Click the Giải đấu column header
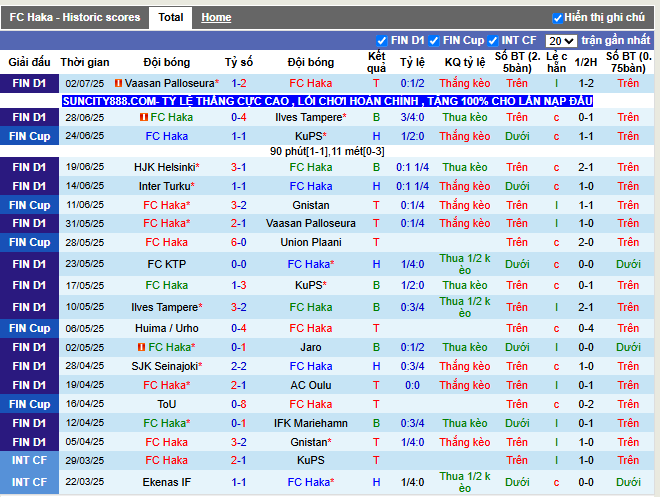The height and width of the screenshot is (497, 660). [29, 62]
